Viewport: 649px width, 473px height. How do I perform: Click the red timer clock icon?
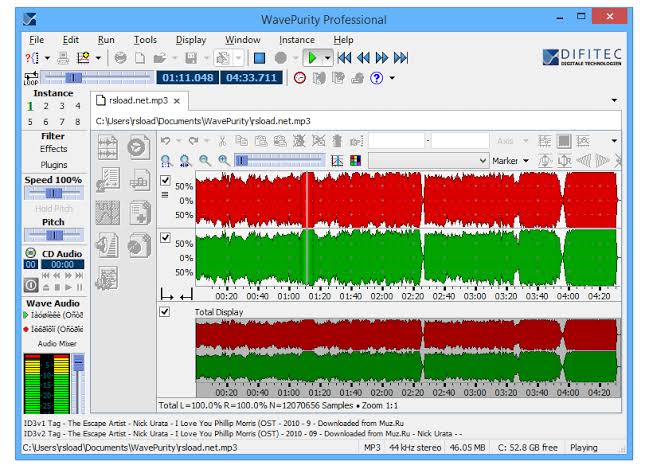pyautogui.click(x=300, y=78)
